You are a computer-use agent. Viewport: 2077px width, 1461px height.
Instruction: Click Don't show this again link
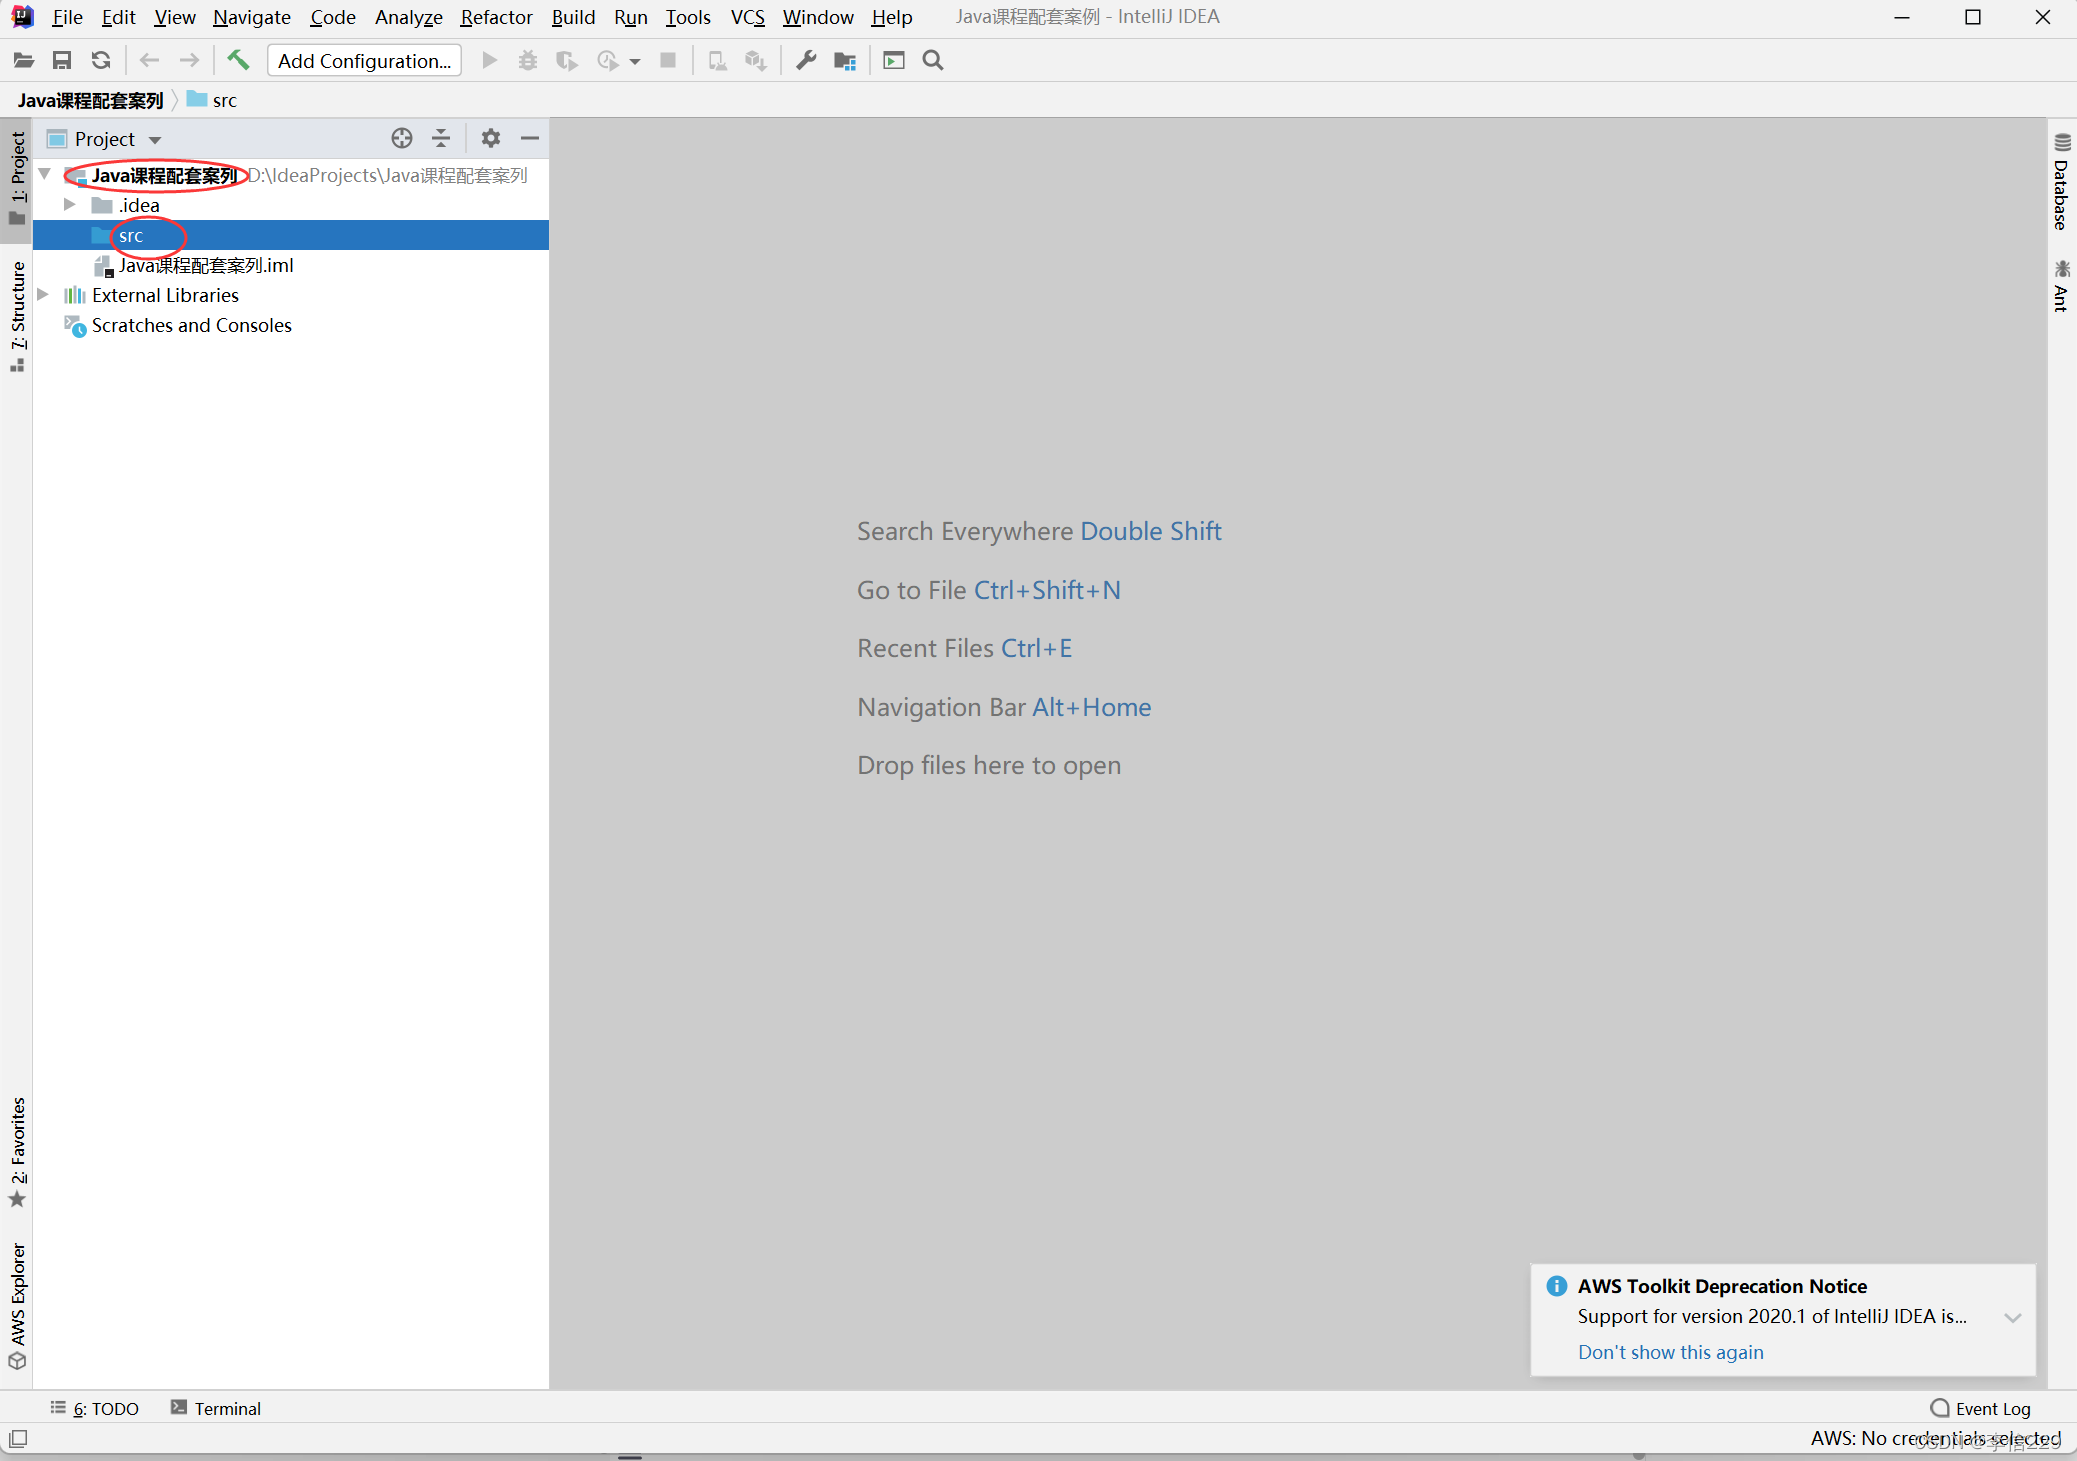click(1670, 1352)
